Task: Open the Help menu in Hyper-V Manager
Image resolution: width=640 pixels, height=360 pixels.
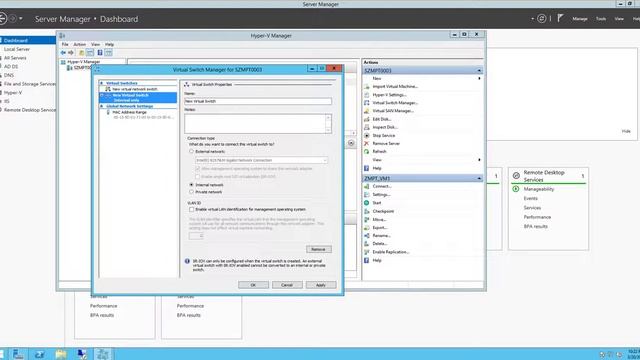Action: (109, 44)
